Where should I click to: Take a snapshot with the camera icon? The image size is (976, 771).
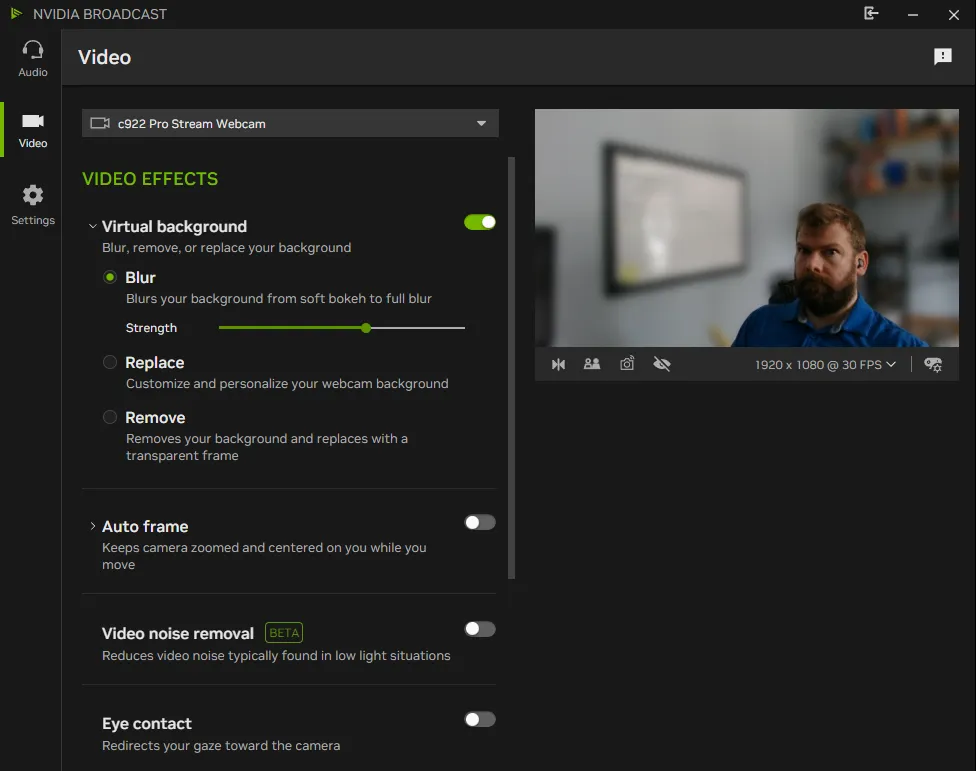click(x=627, y=365)
